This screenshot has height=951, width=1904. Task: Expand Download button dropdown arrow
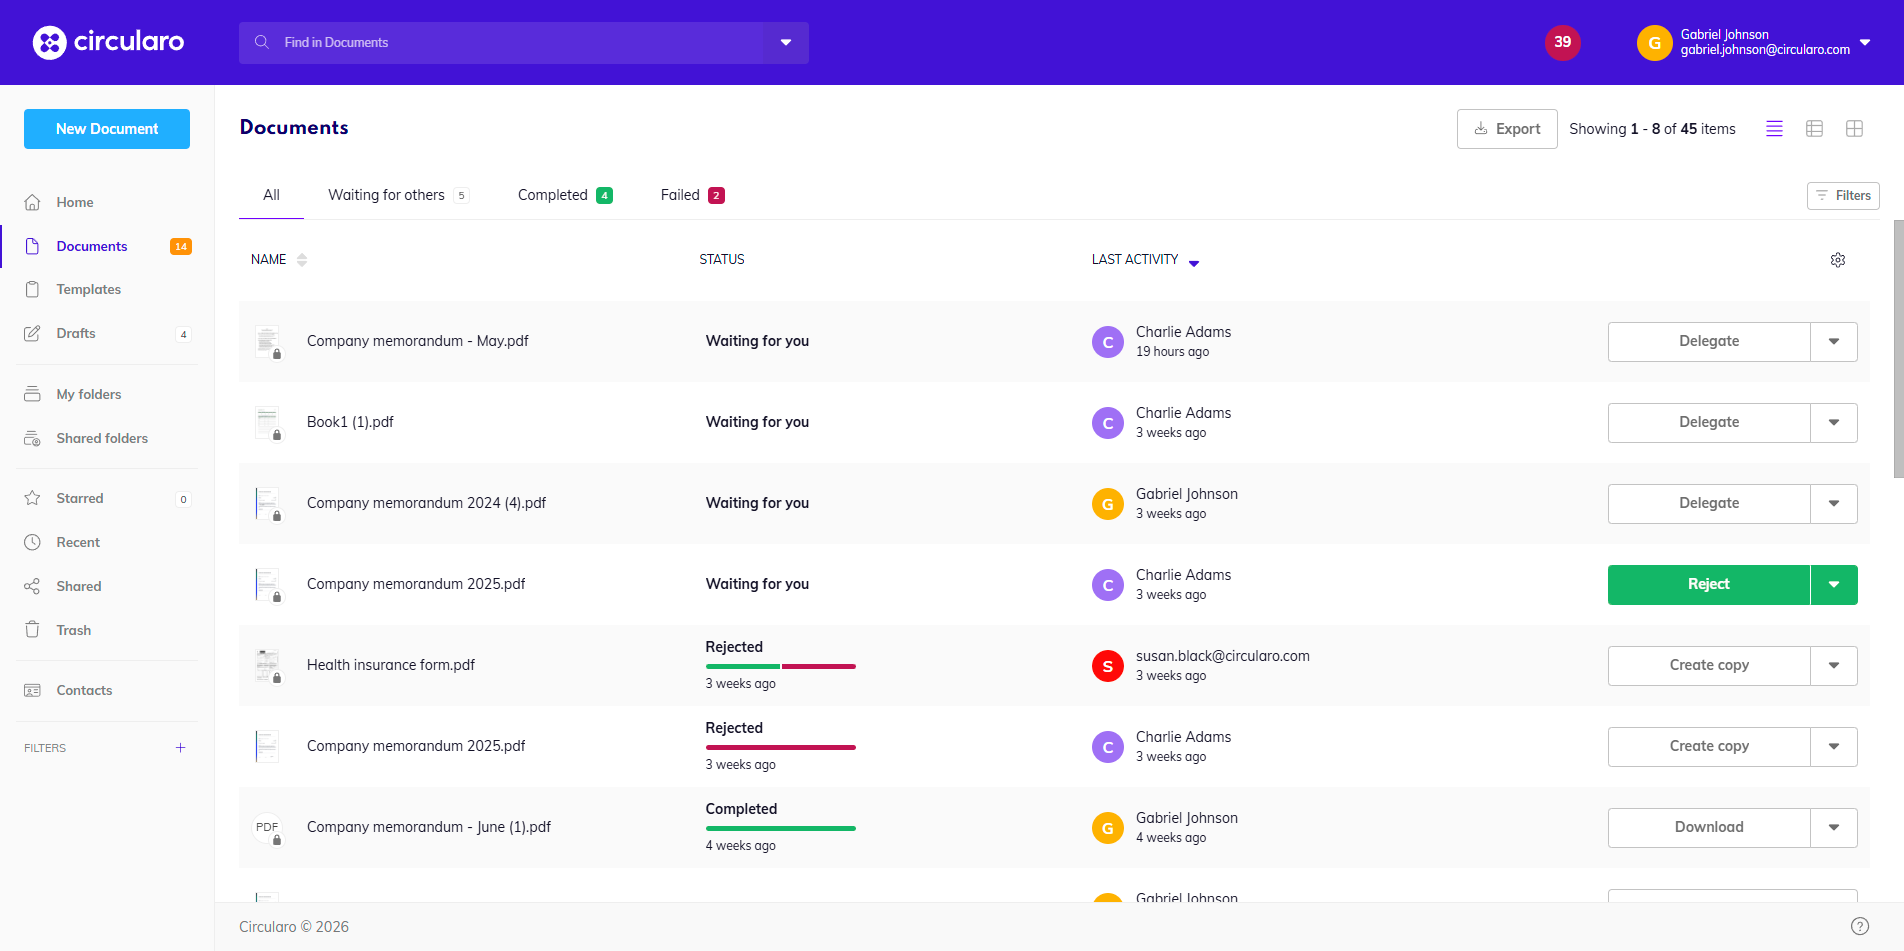click(1833, 828)
